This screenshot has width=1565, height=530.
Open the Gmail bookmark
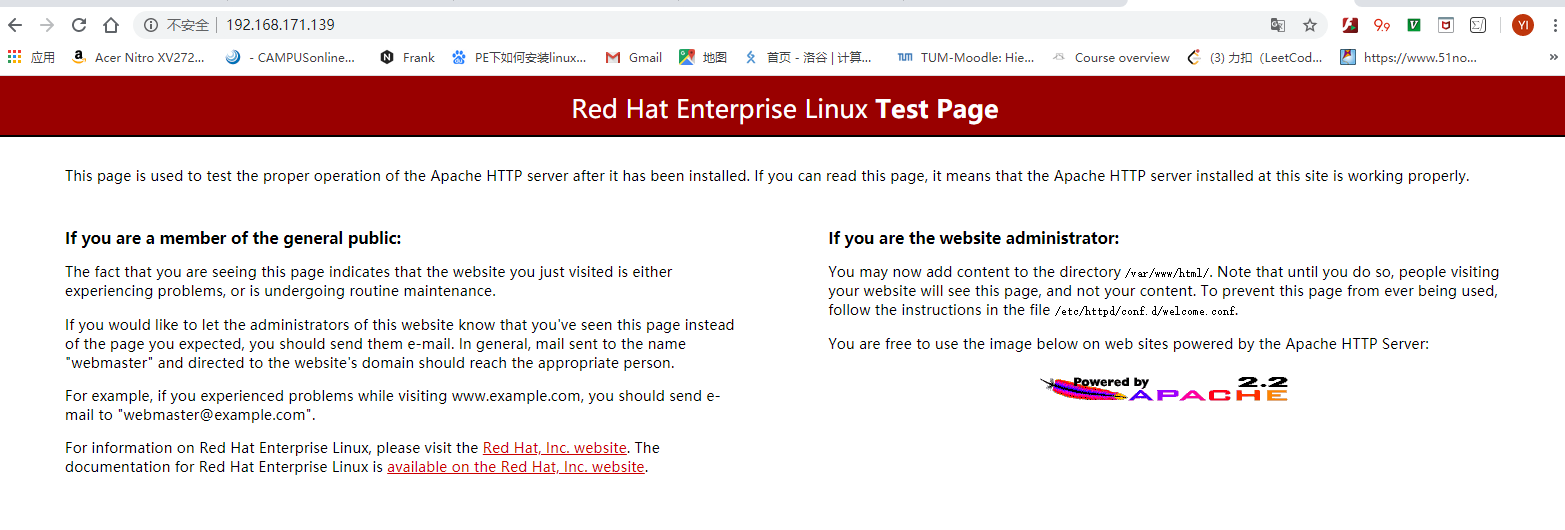[x=634, y=57]
